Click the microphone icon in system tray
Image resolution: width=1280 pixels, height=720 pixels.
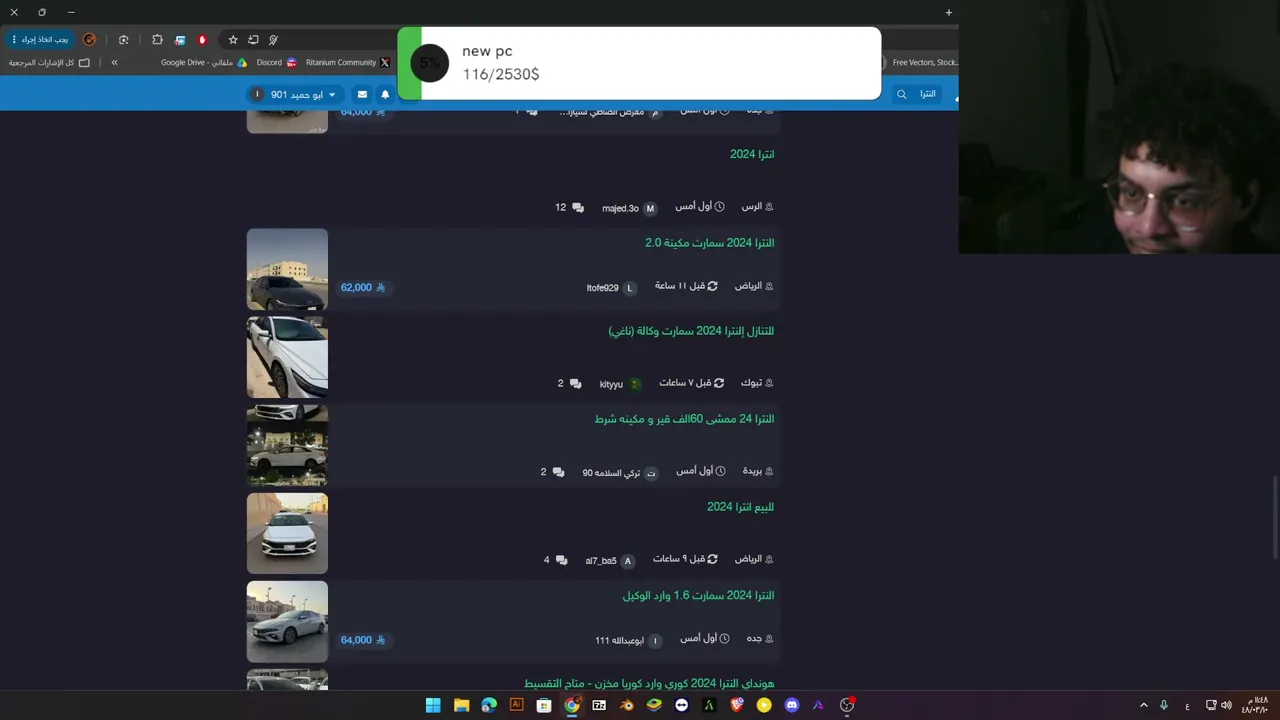(x=1164, y=705)
